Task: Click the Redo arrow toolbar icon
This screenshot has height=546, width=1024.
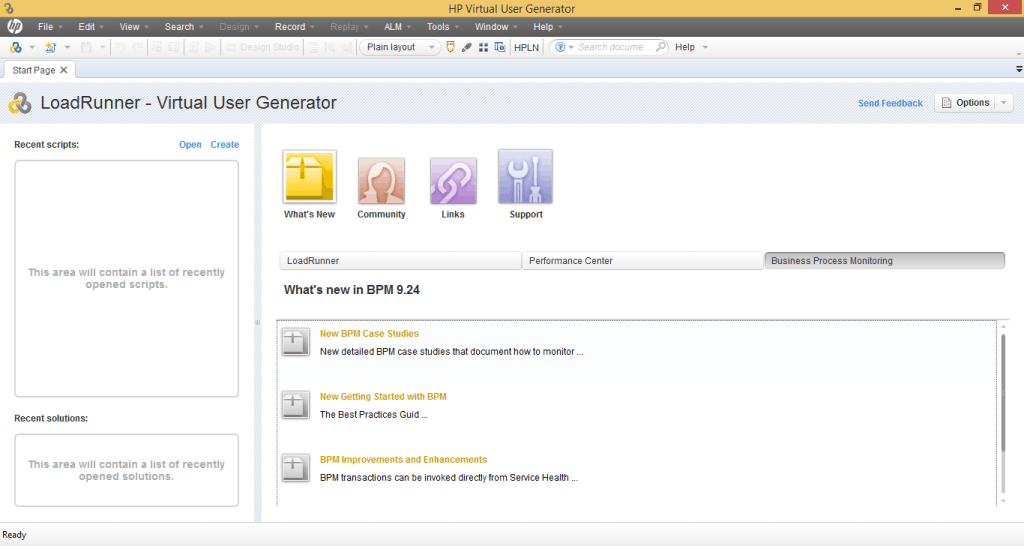Action: pyautogui.click(x=137, y=47)
